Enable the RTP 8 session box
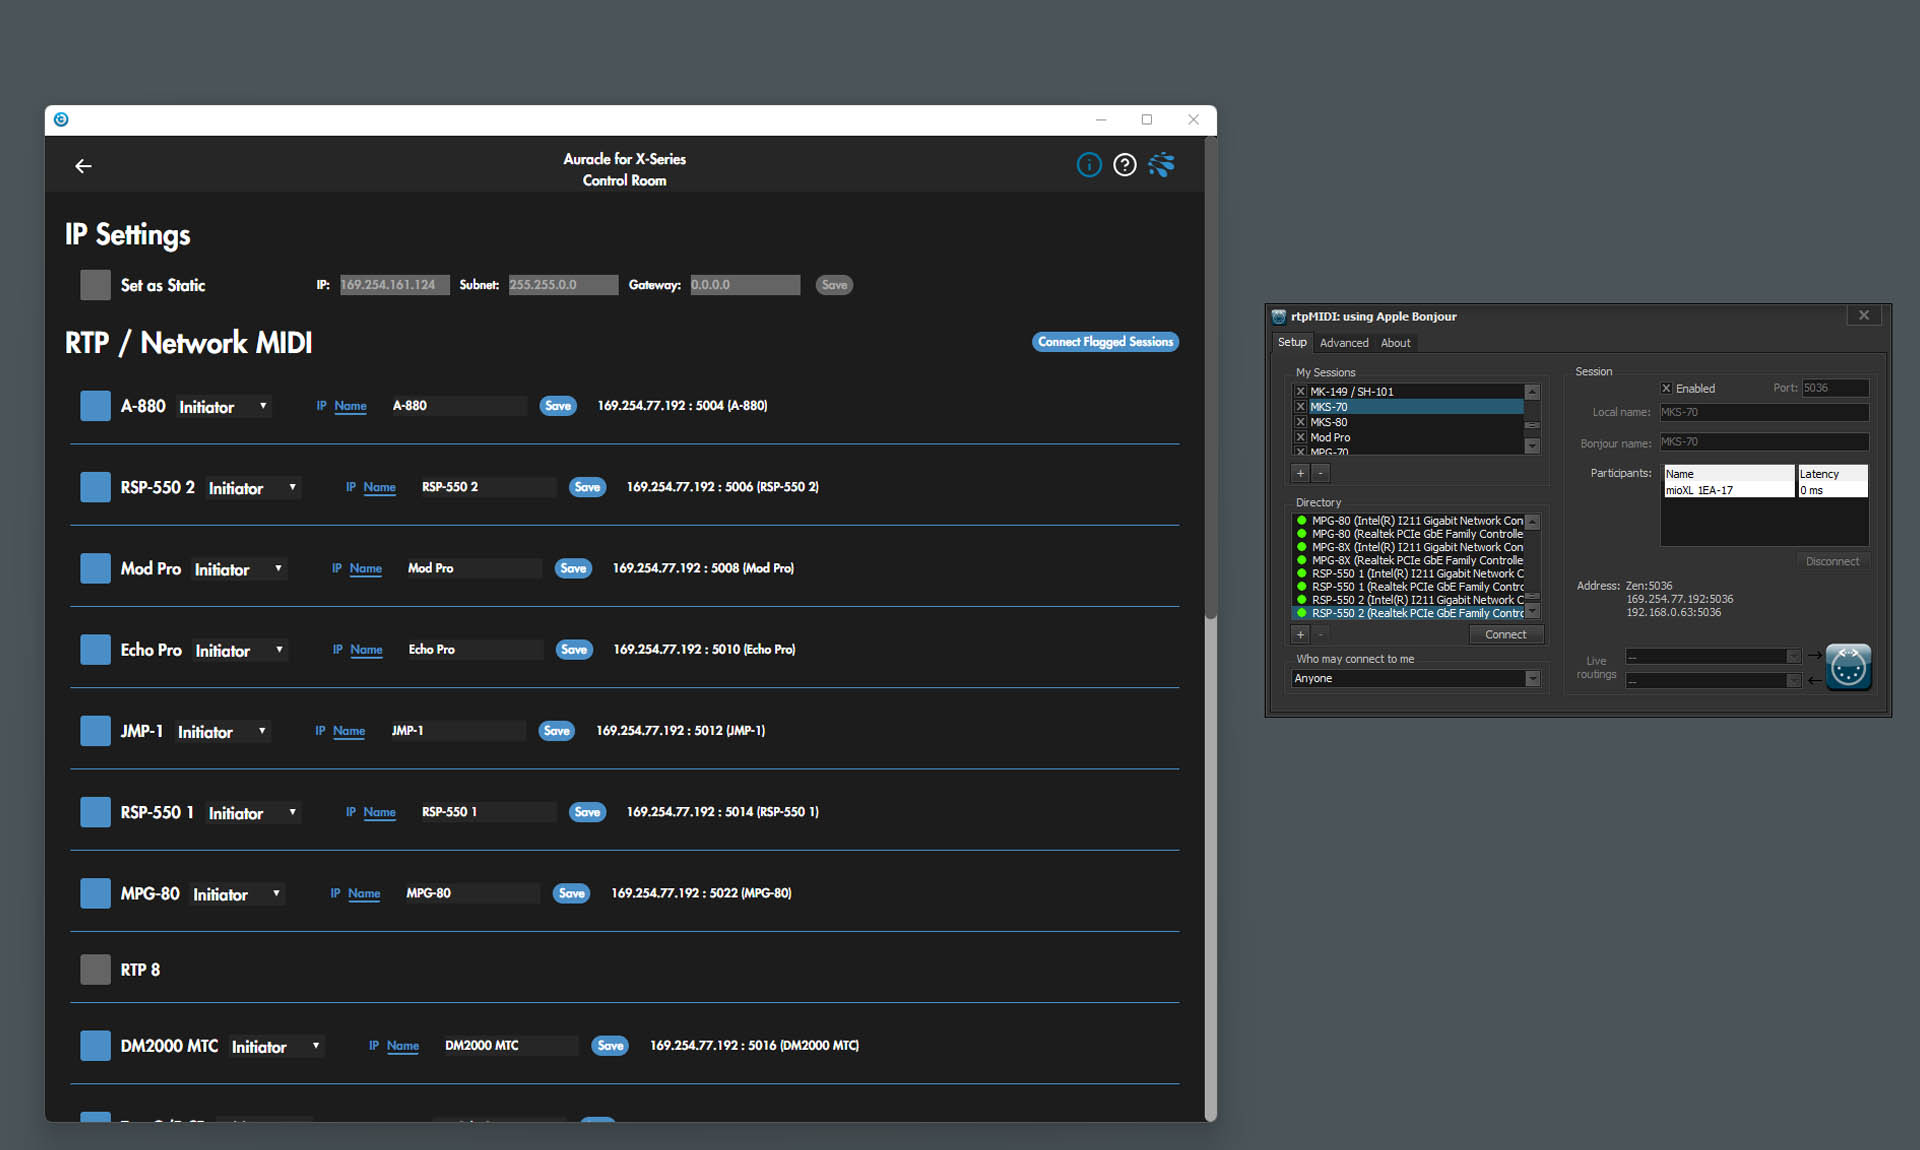The height and width of the screenshot is (1150, 1920). tap(95, 969)
